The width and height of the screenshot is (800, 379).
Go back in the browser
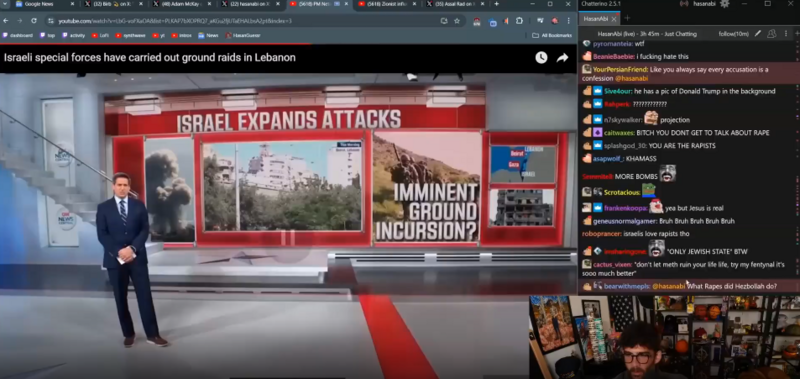6,21
